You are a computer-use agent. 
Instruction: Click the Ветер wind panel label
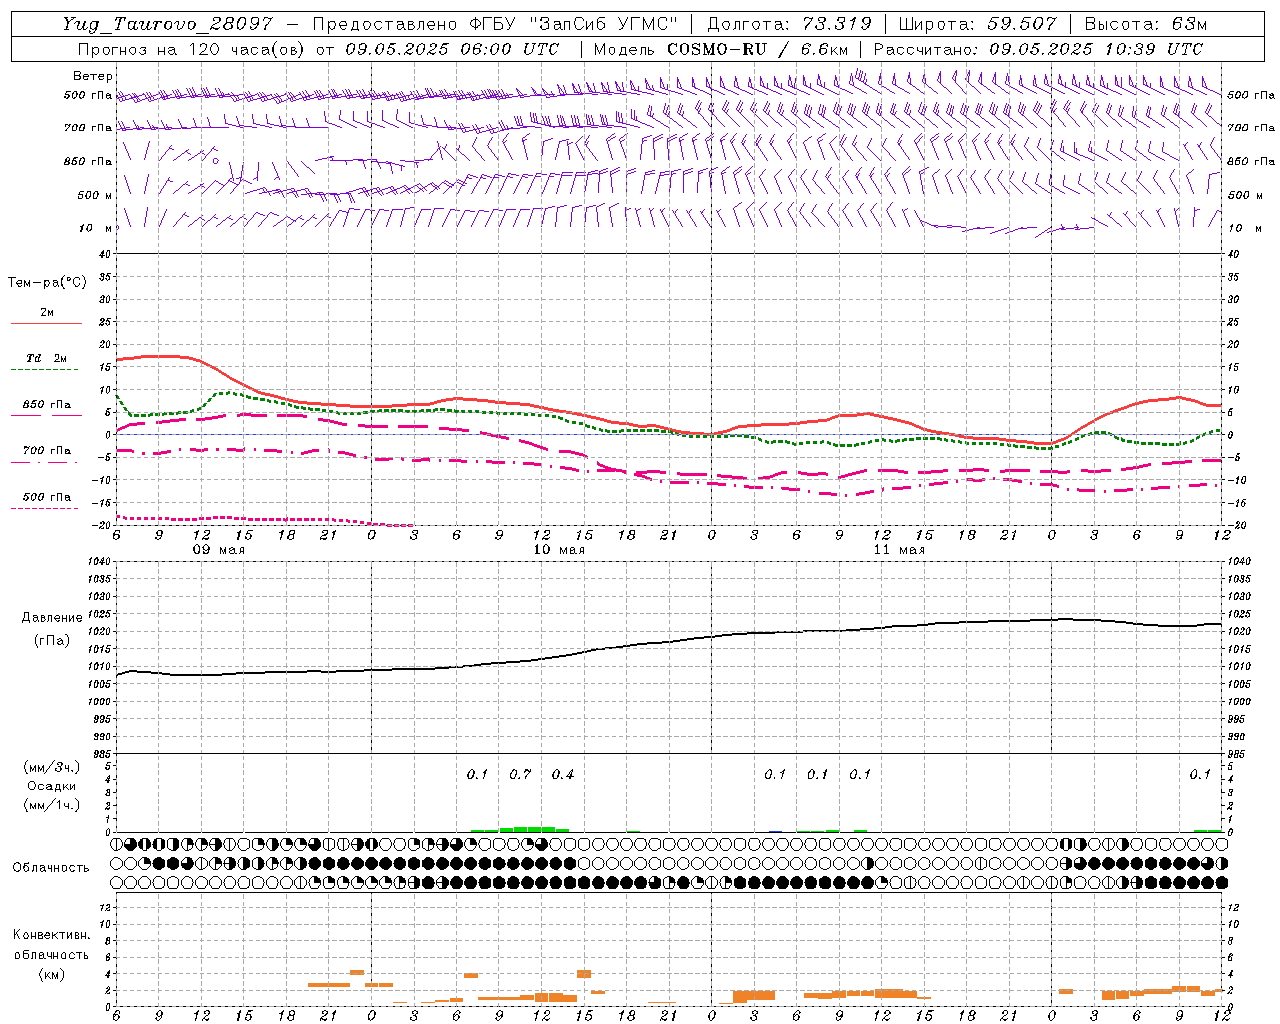[x=93, y=76]
